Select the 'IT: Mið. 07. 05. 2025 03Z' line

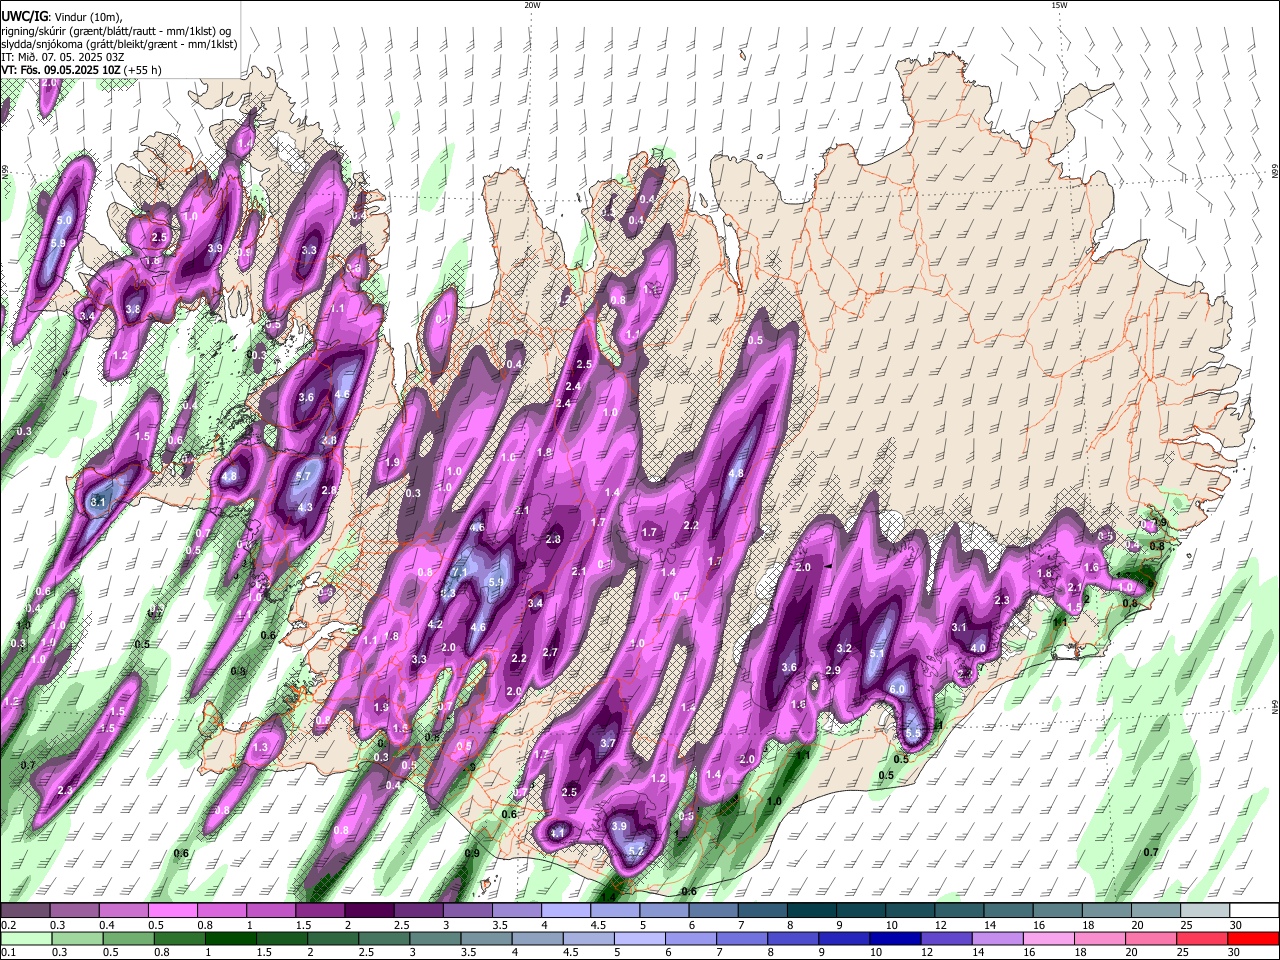pyautogui.click(x=63, y=57)
